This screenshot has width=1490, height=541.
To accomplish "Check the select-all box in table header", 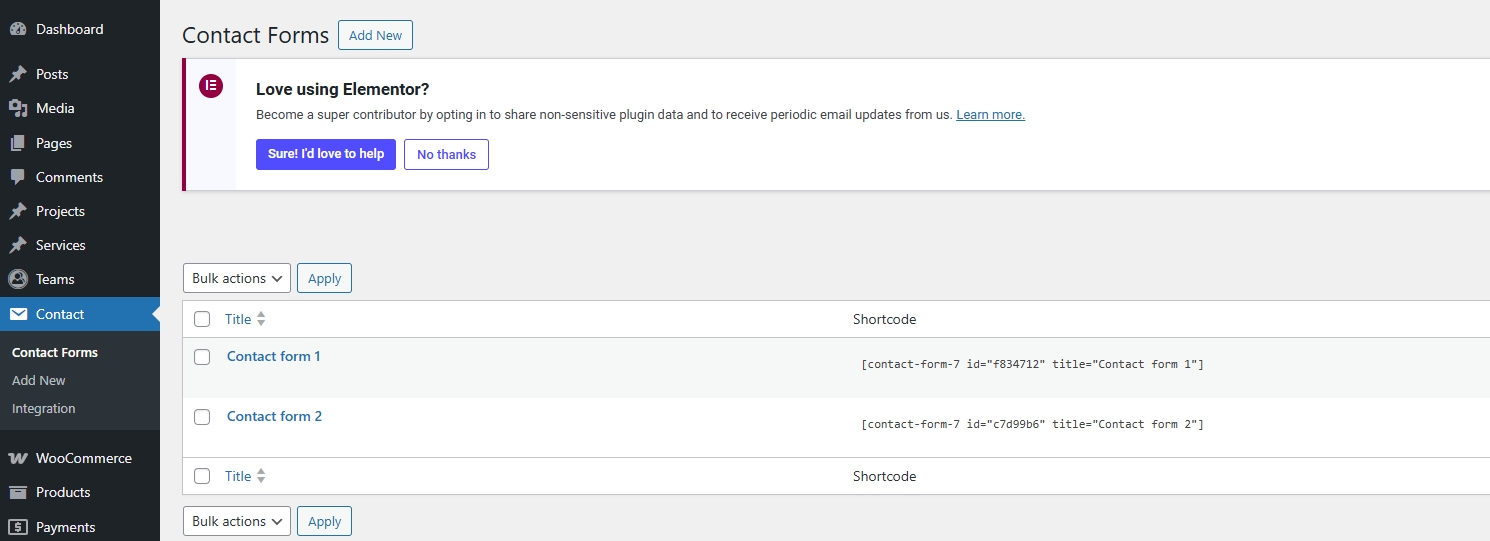I will 202,319.
